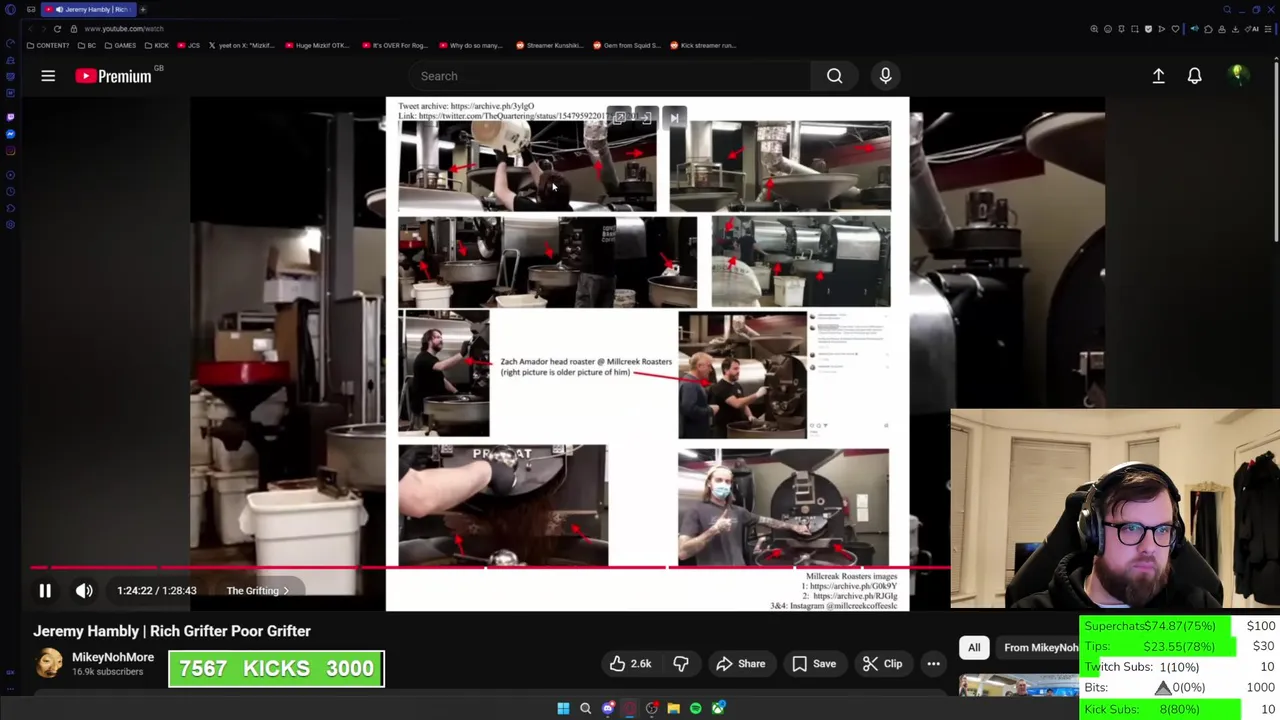Open the 'Gem from Squid S...' bookmark

tap(627, 45)
